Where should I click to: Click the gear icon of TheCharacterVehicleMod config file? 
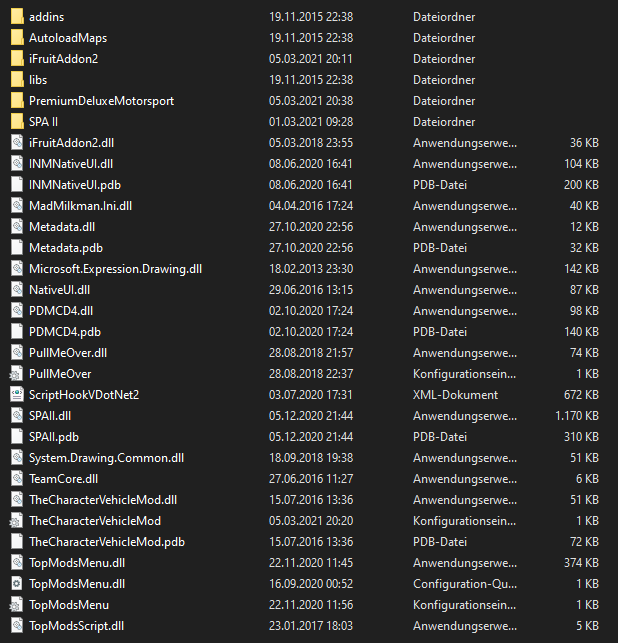coord(16,521)
